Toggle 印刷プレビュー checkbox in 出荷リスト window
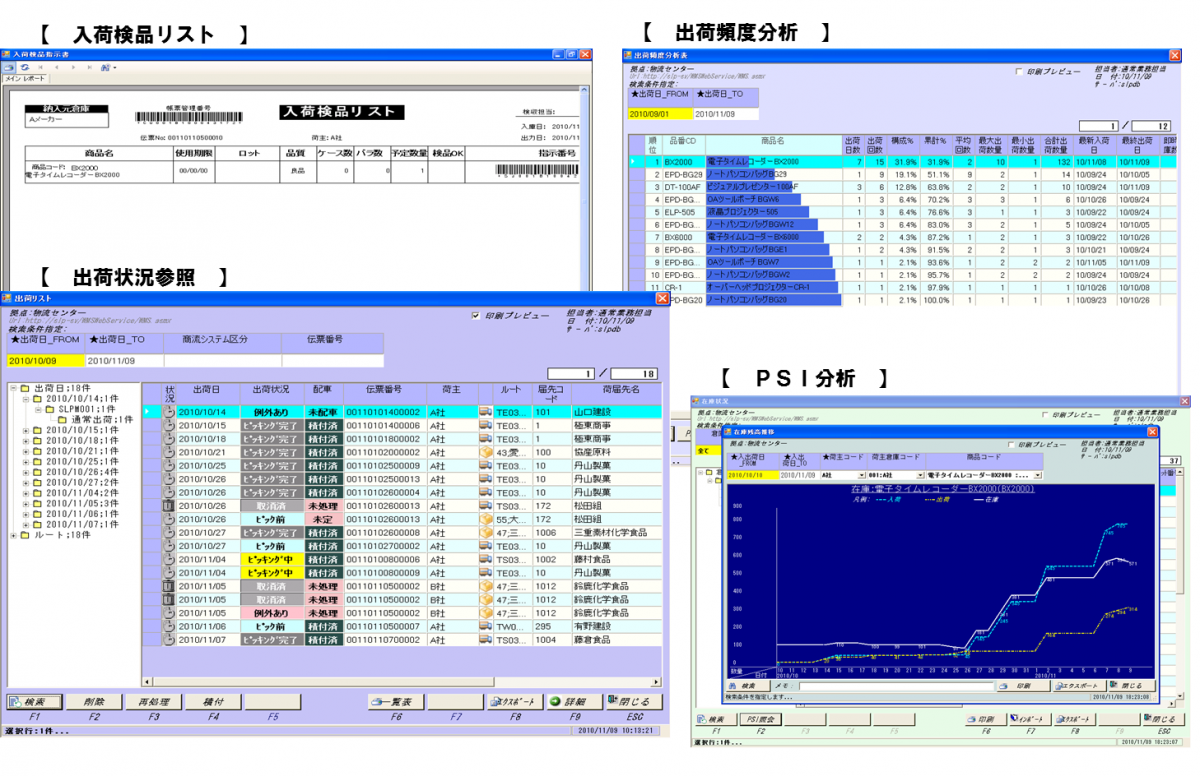Screen dimensions: 1200x776 pos(476,316)
